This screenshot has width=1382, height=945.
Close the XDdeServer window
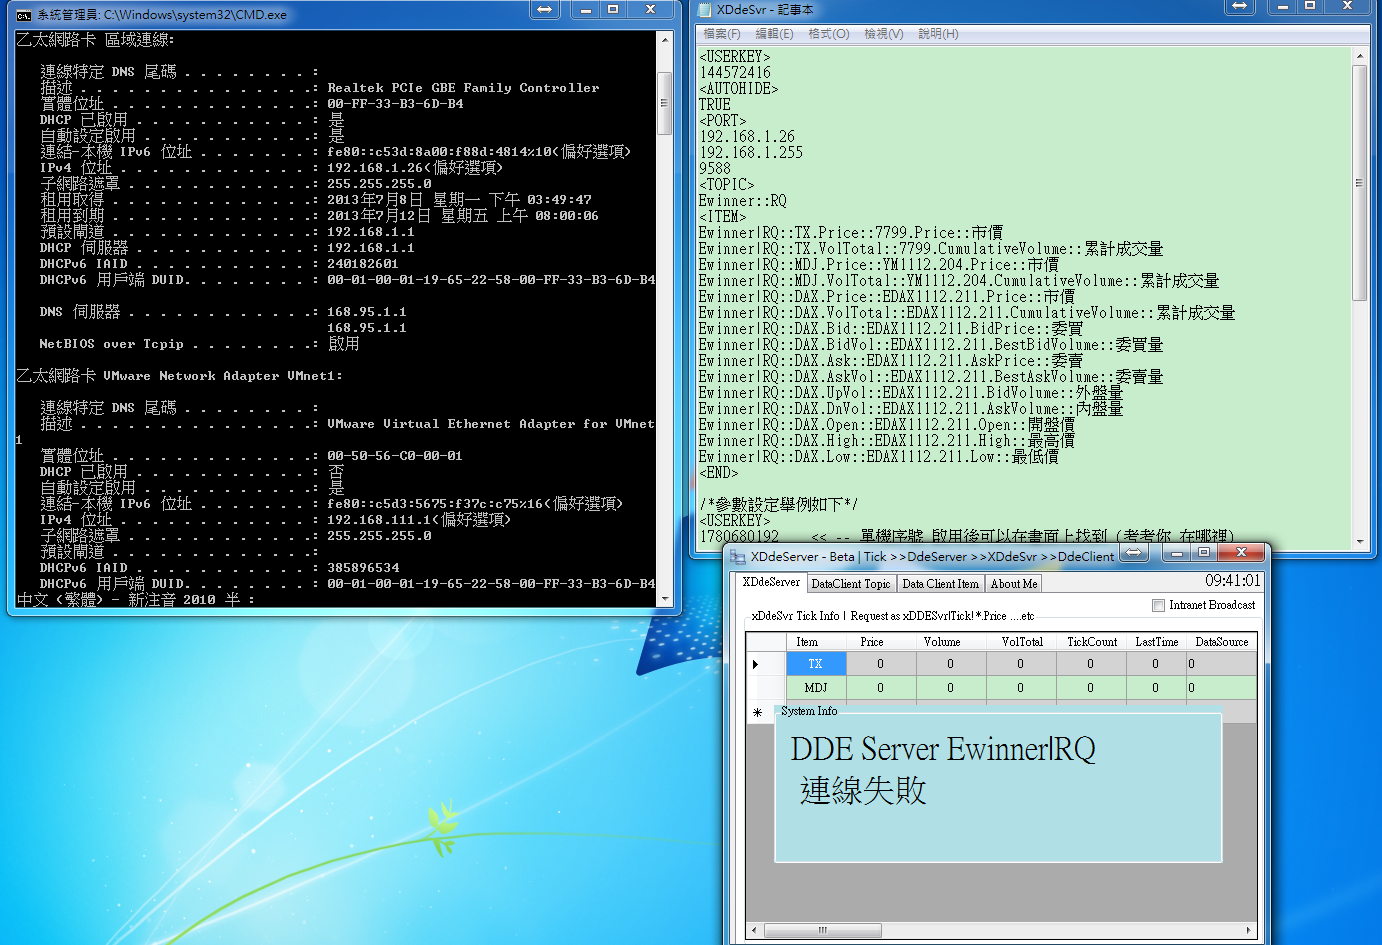(1241, 552)
